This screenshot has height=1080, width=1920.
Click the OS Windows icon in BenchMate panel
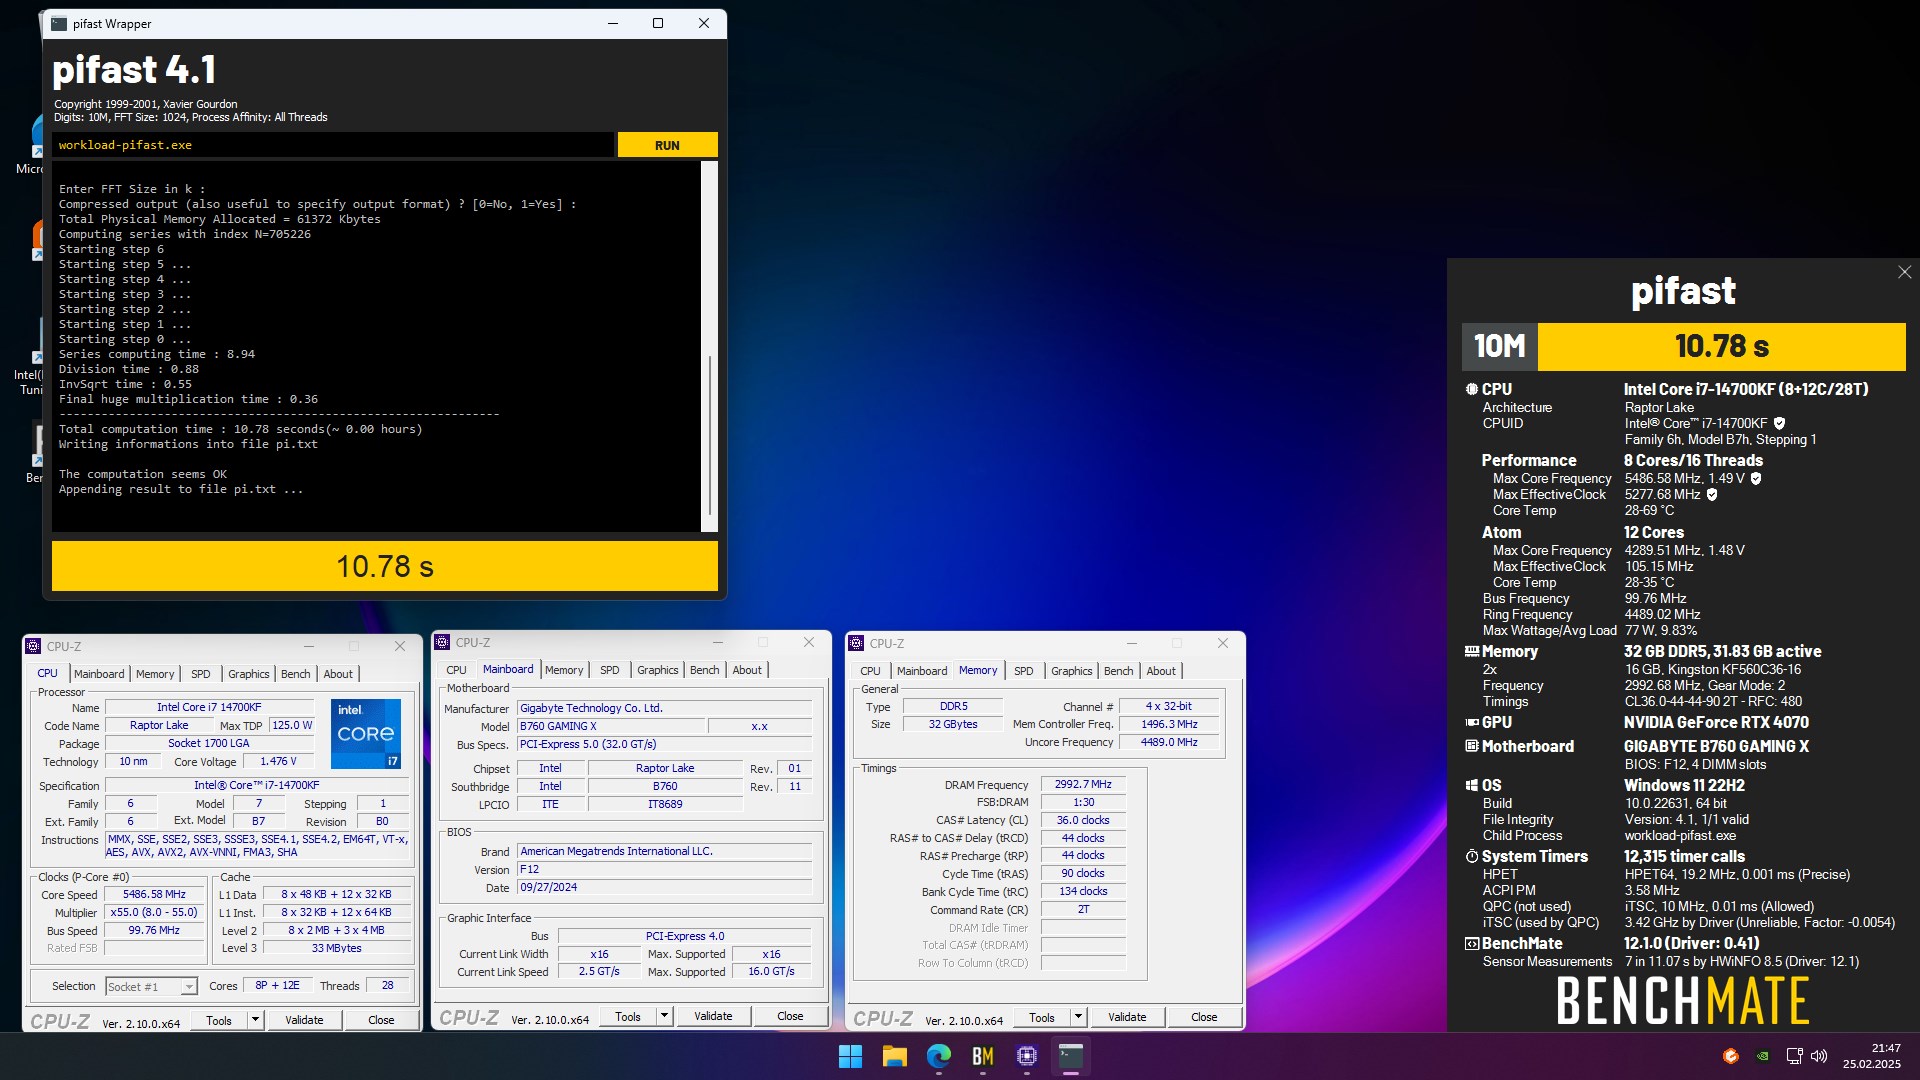(x=1471, y=785)
